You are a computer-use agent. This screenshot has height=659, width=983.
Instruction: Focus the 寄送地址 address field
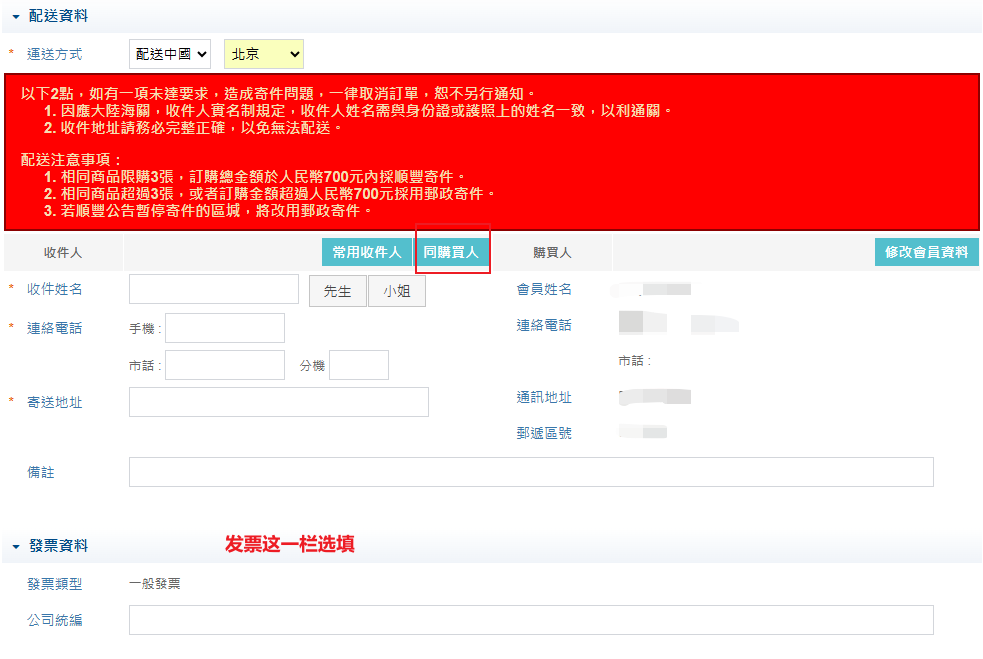click(x=279, y=402)
